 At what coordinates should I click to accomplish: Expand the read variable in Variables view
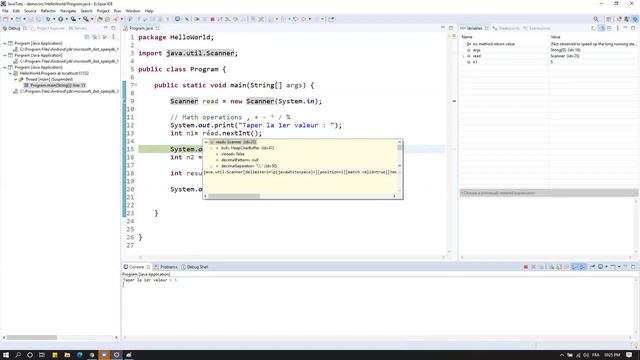point(463,56)
